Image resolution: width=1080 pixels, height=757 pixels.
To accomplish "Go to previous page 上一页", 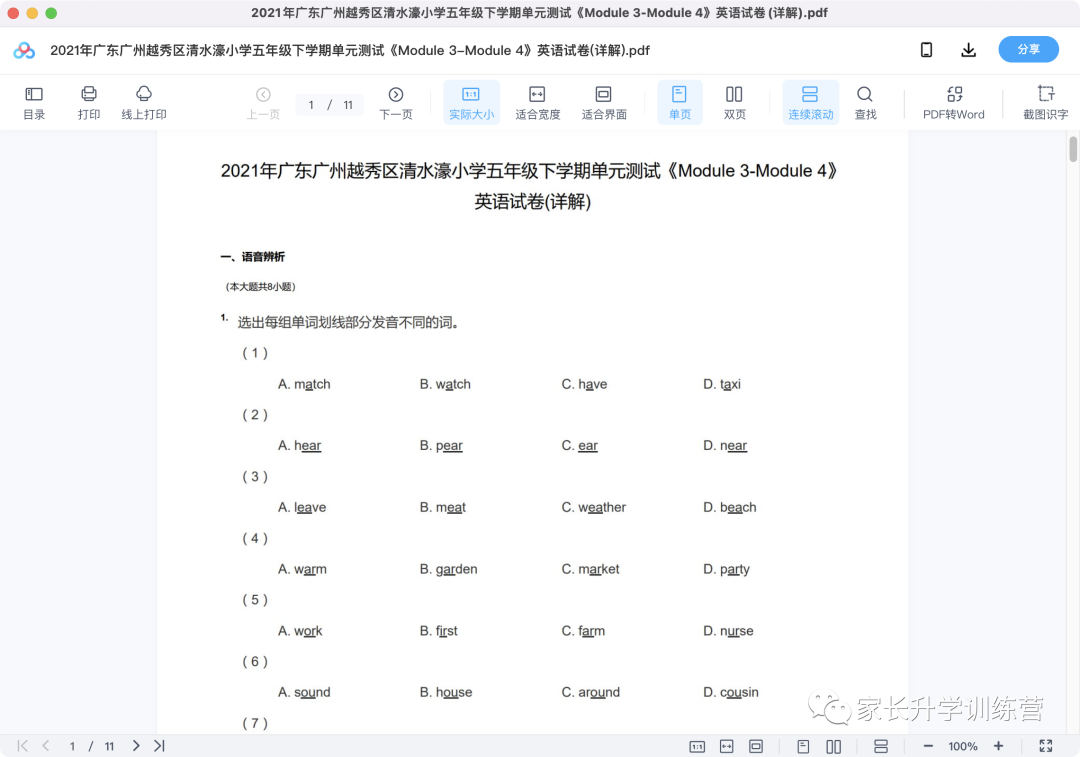I will click(263, 103).
